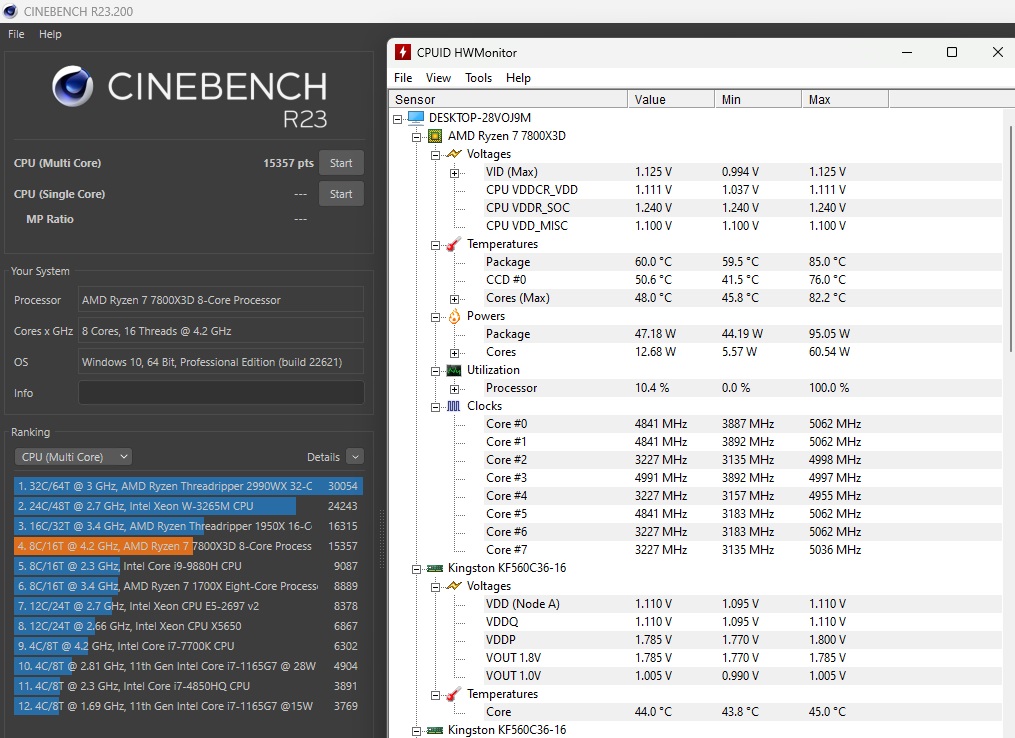Click the AMD Ryzen 7 7800X3D chip icon
The height and width of the screenshot is (738, 1015).
(435, 136)
